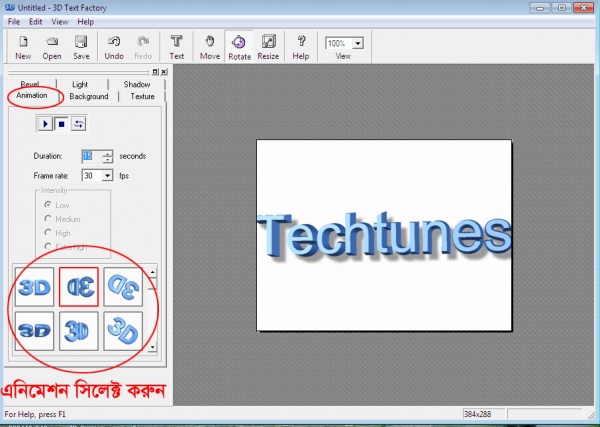Click the Help toolbar icon
Image resolution: width=600 pixels, height=427 pixels.
(x=301, y=47)
